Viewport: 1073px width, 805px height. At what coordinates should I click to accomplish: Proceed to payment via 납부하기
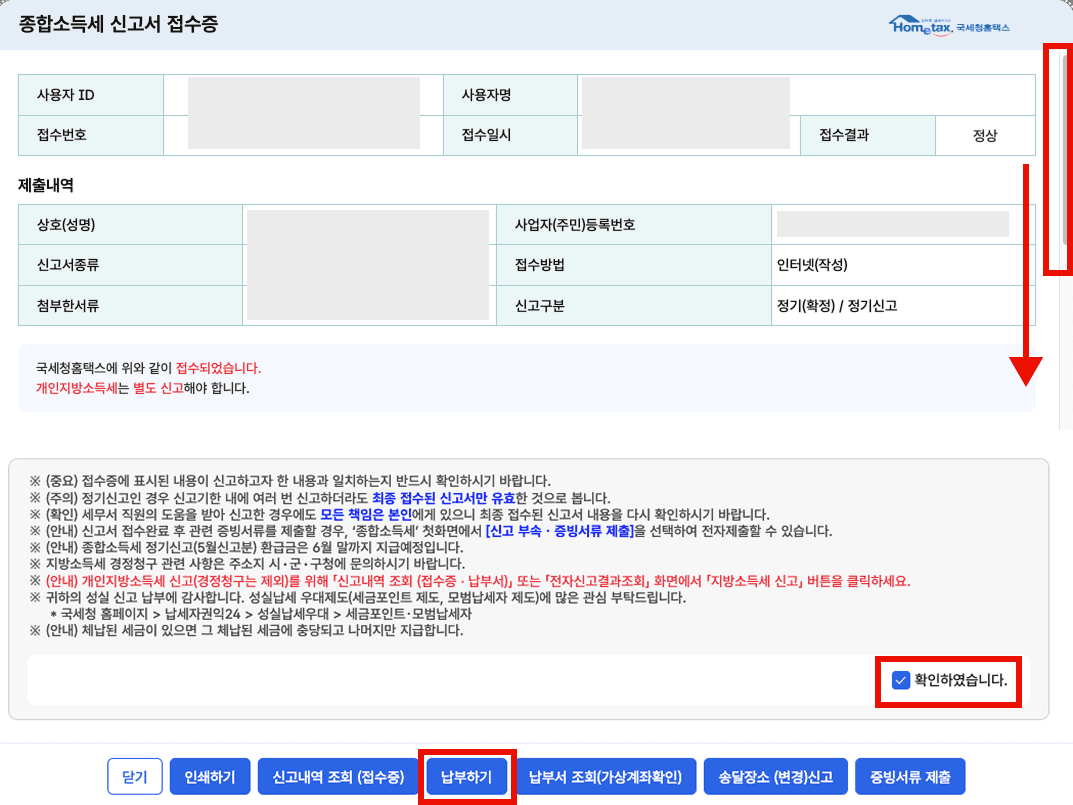click(x=466, y=777)
